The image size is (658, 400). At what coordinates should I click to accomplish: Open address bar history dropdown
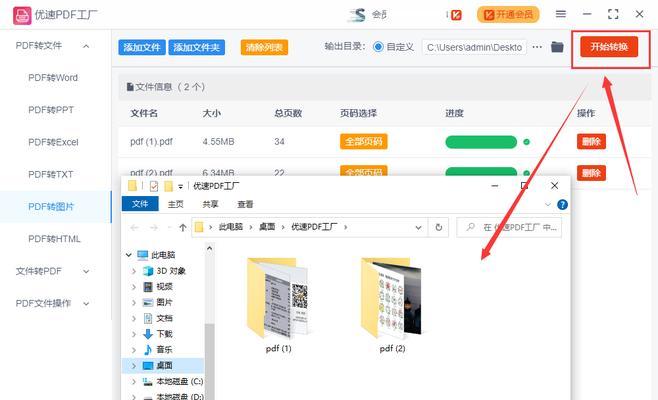[418, 227]
